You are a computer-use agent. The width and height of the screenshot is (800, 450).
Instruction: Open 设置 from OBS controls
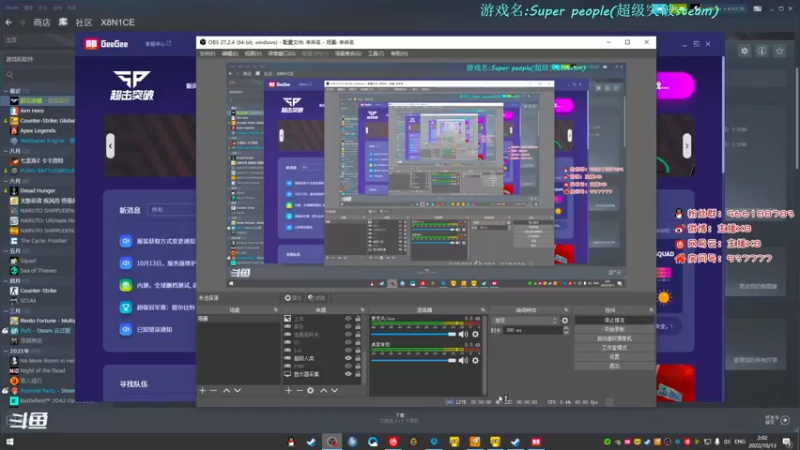click(x=614, y=357)
